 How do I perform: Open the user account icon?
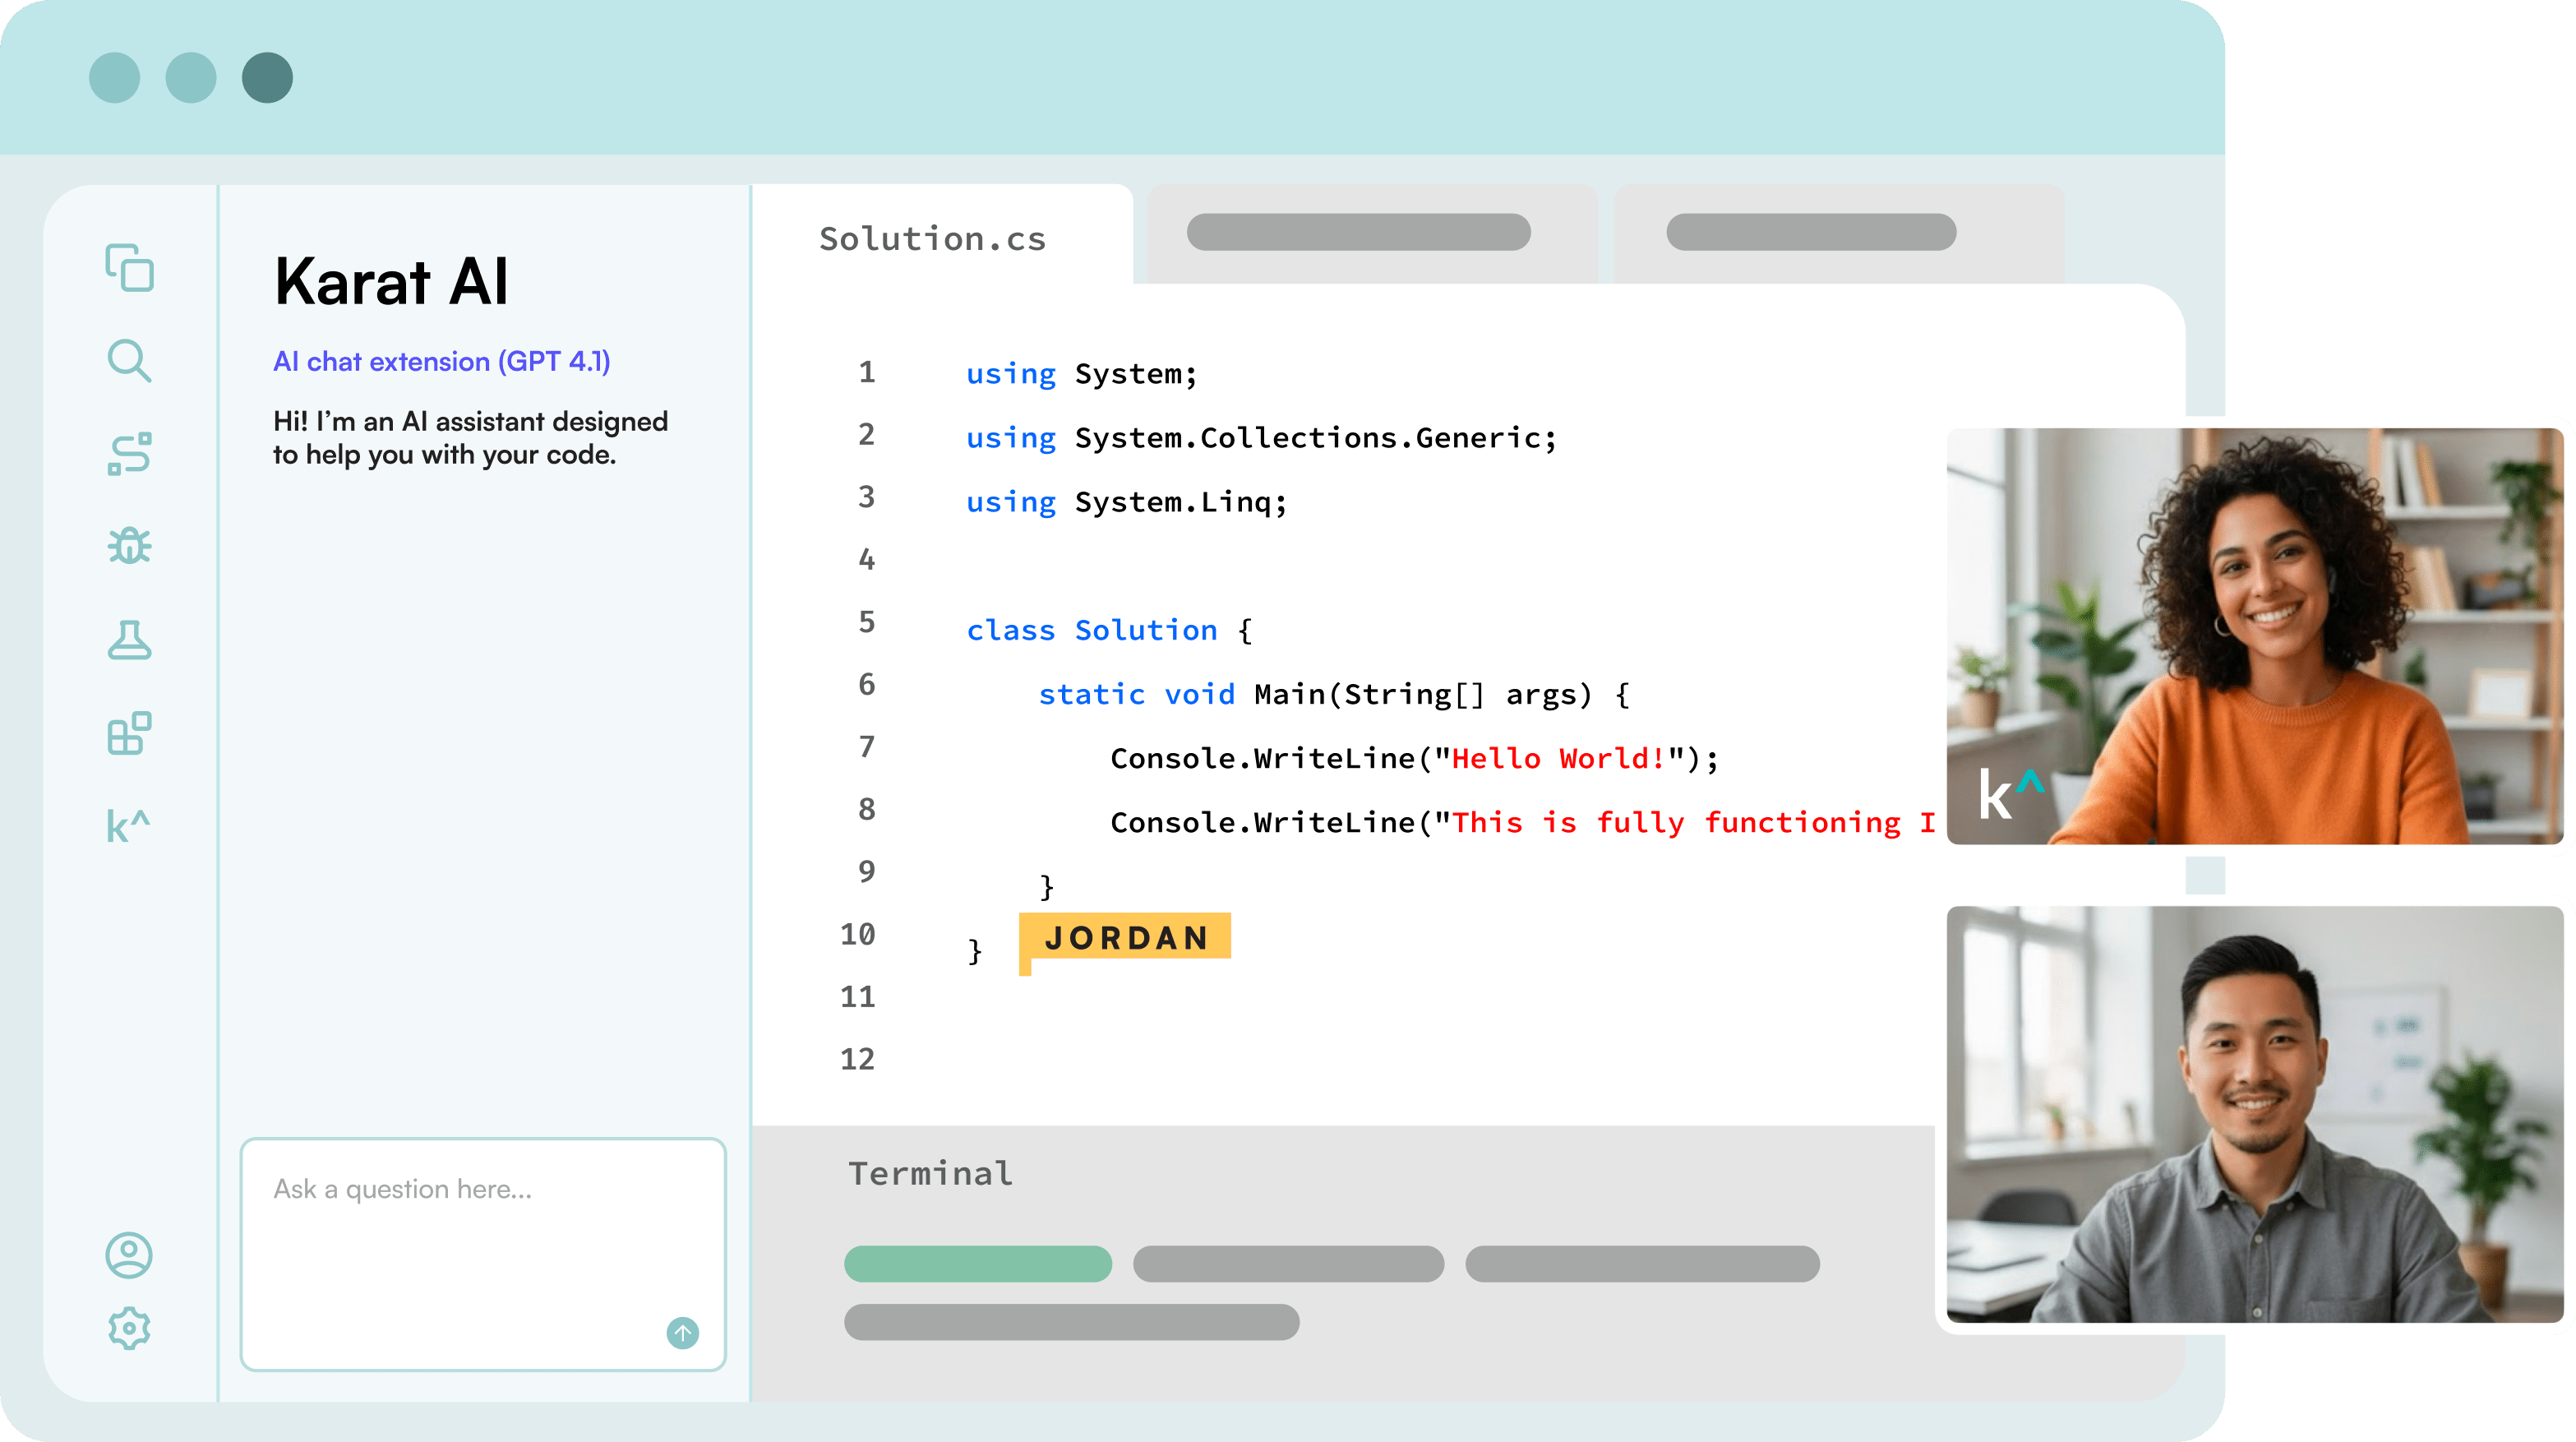click(x=129, y=1255)
